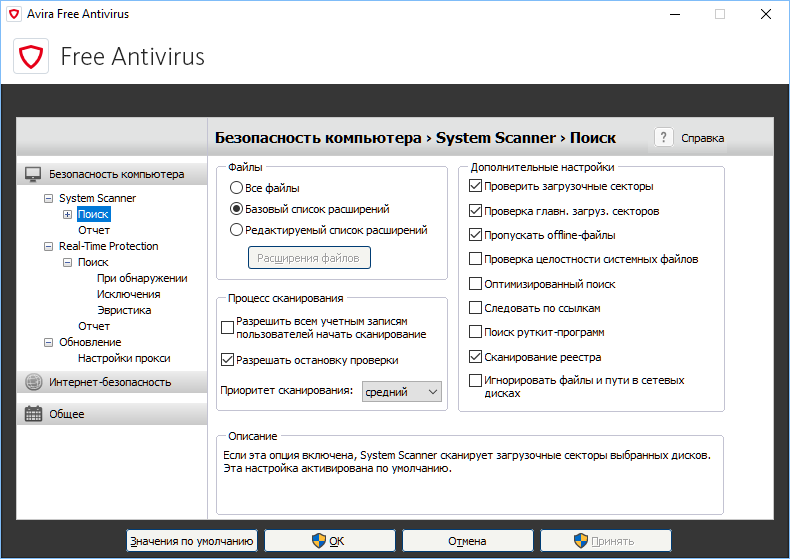Screen dimensions: 790x559
Task: Toggle Разрешать остановку проверки checkbox
Action: click(x=227, y=360)
